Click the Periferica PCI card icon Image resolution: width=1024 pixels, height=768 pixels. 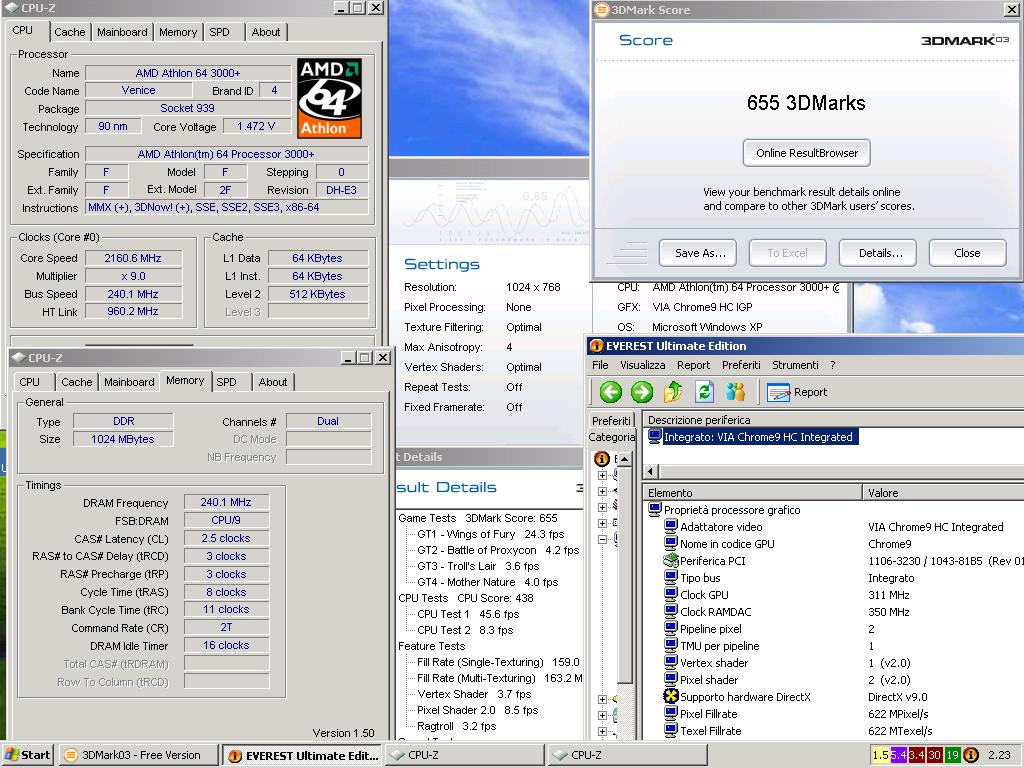(x=671, y=560)
